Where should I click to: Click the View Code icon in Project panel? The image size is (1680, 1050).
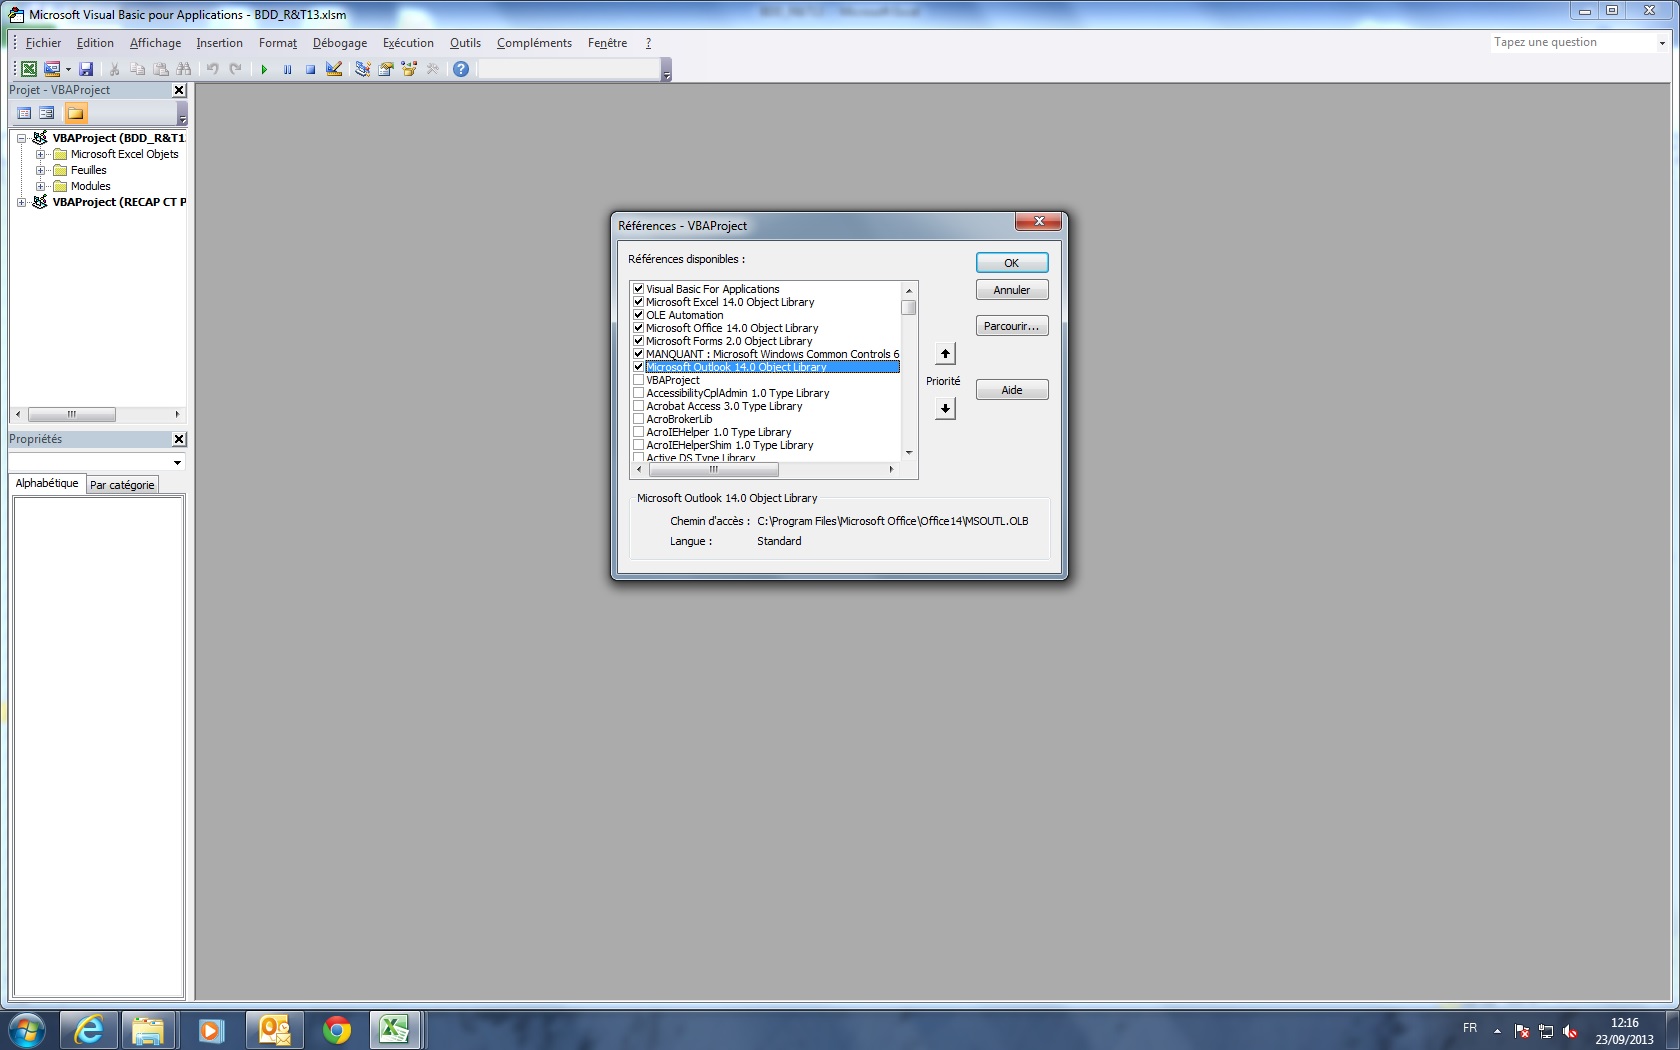[24, 113]
